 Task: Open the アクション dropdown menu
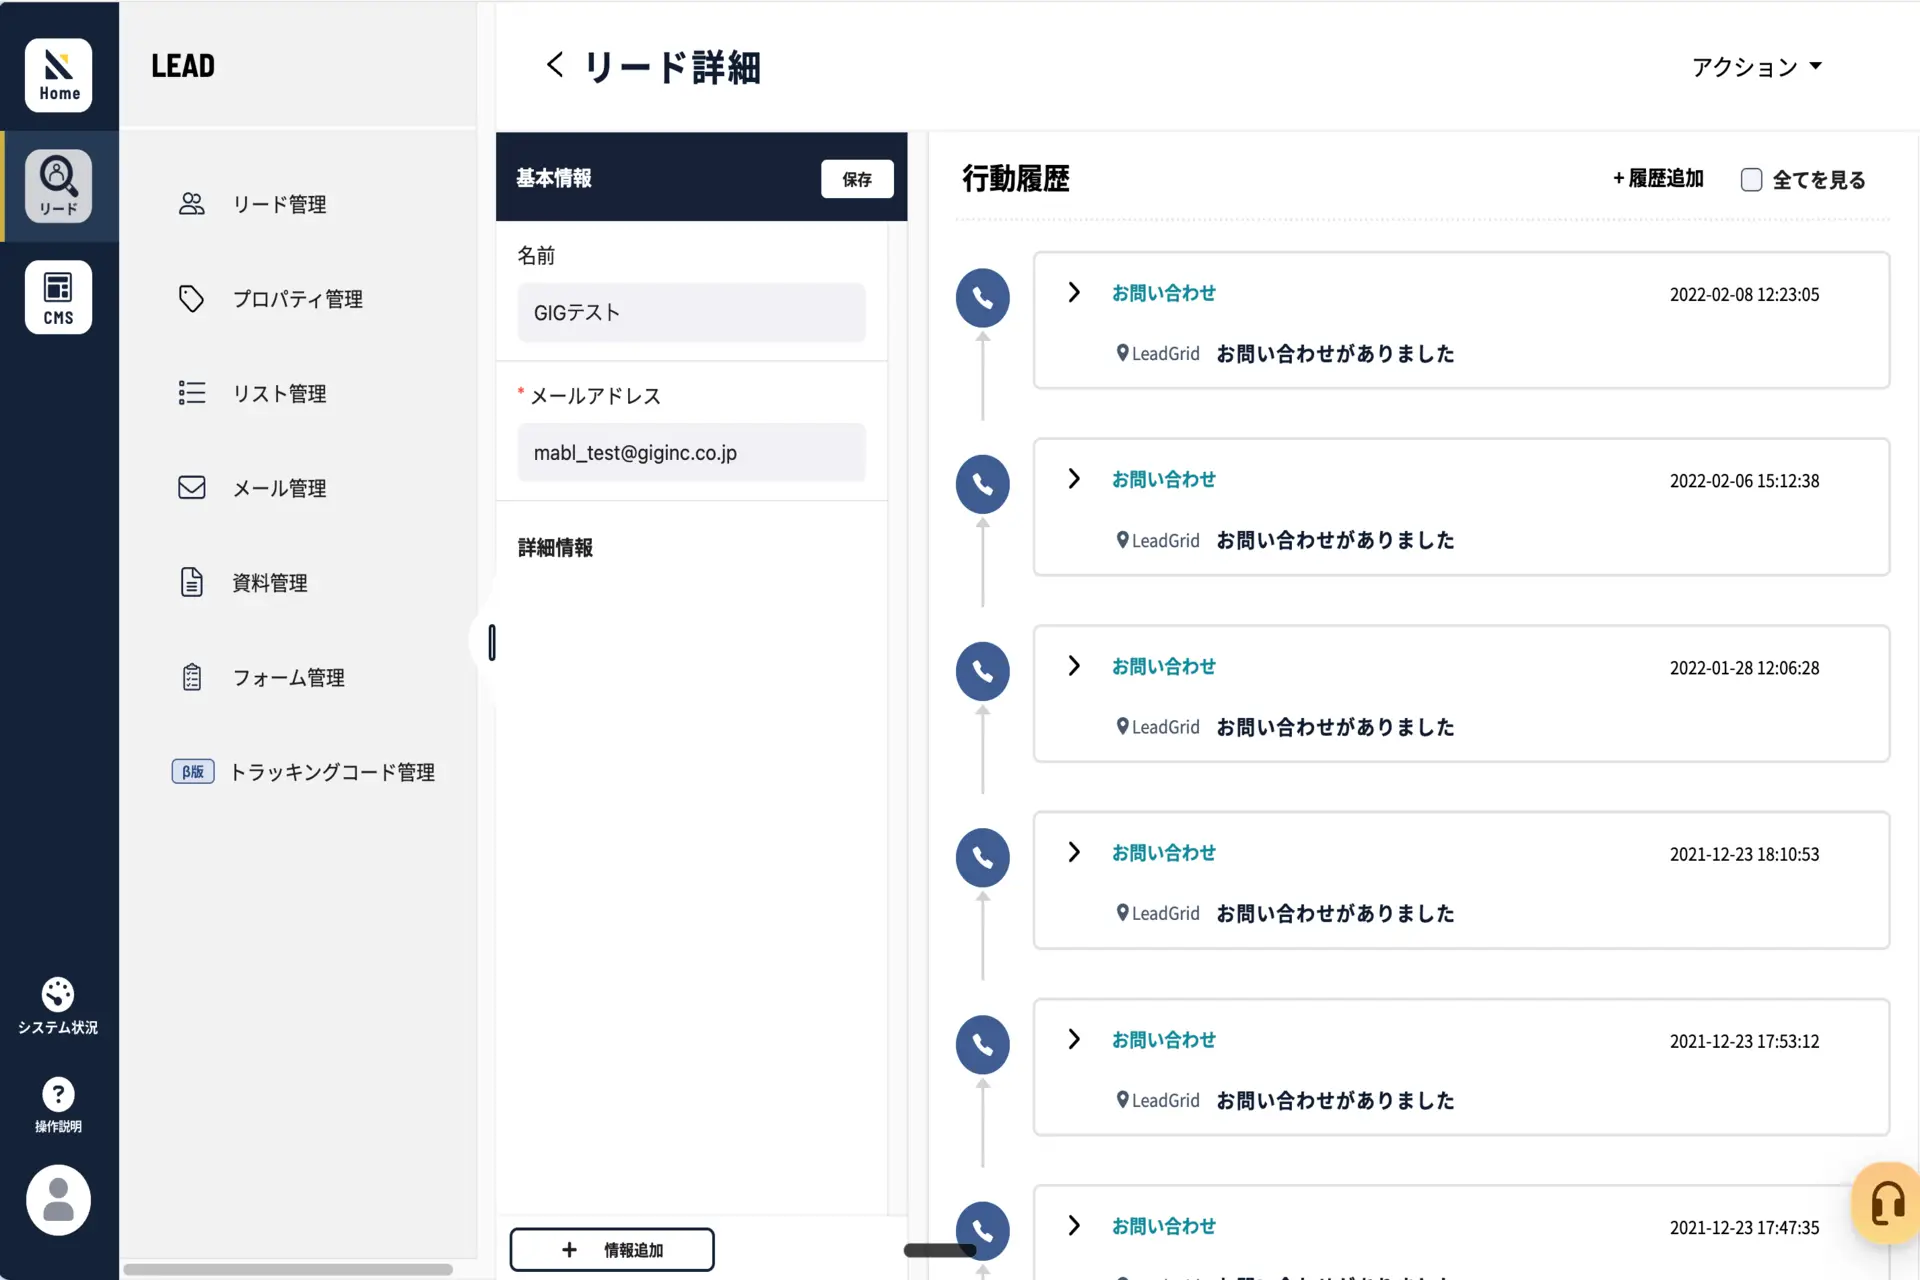coord(1756,67)
